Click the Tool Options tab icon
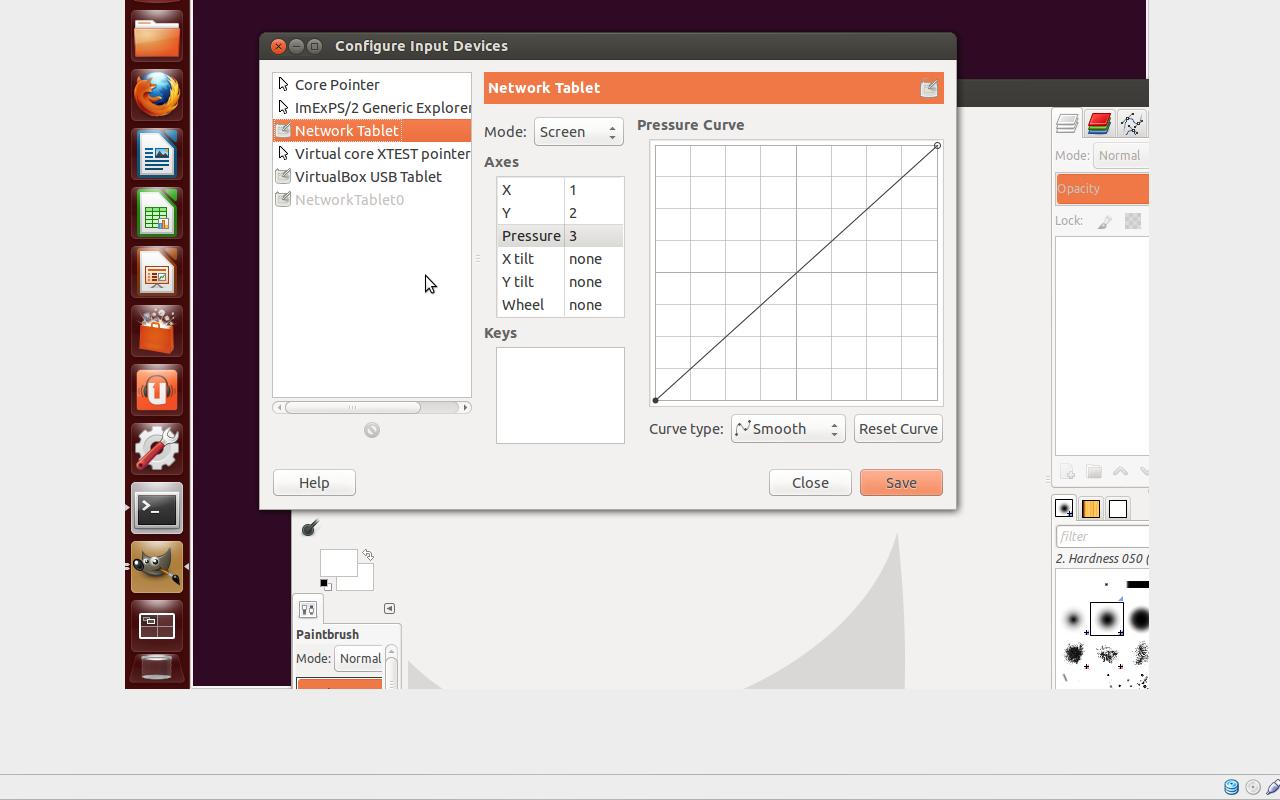 [308, 609]
